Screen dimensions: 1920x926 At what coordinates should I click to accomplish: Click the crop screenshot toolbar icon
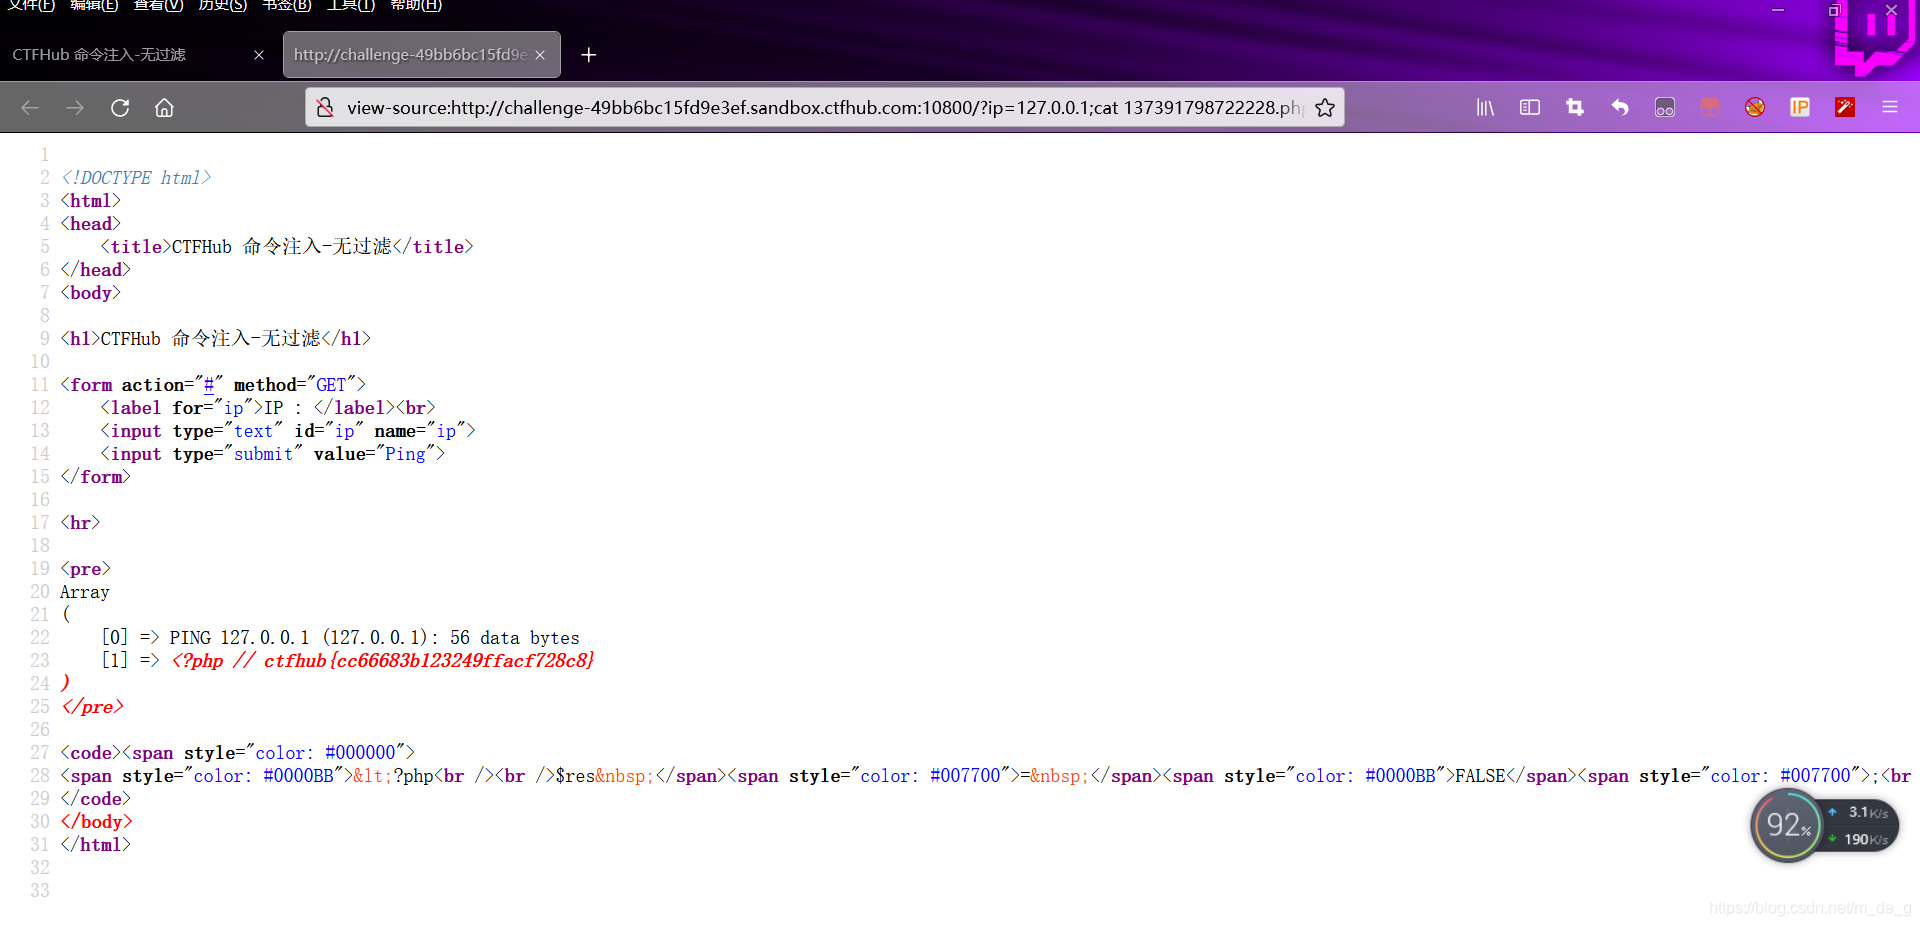click(1575, 108)
